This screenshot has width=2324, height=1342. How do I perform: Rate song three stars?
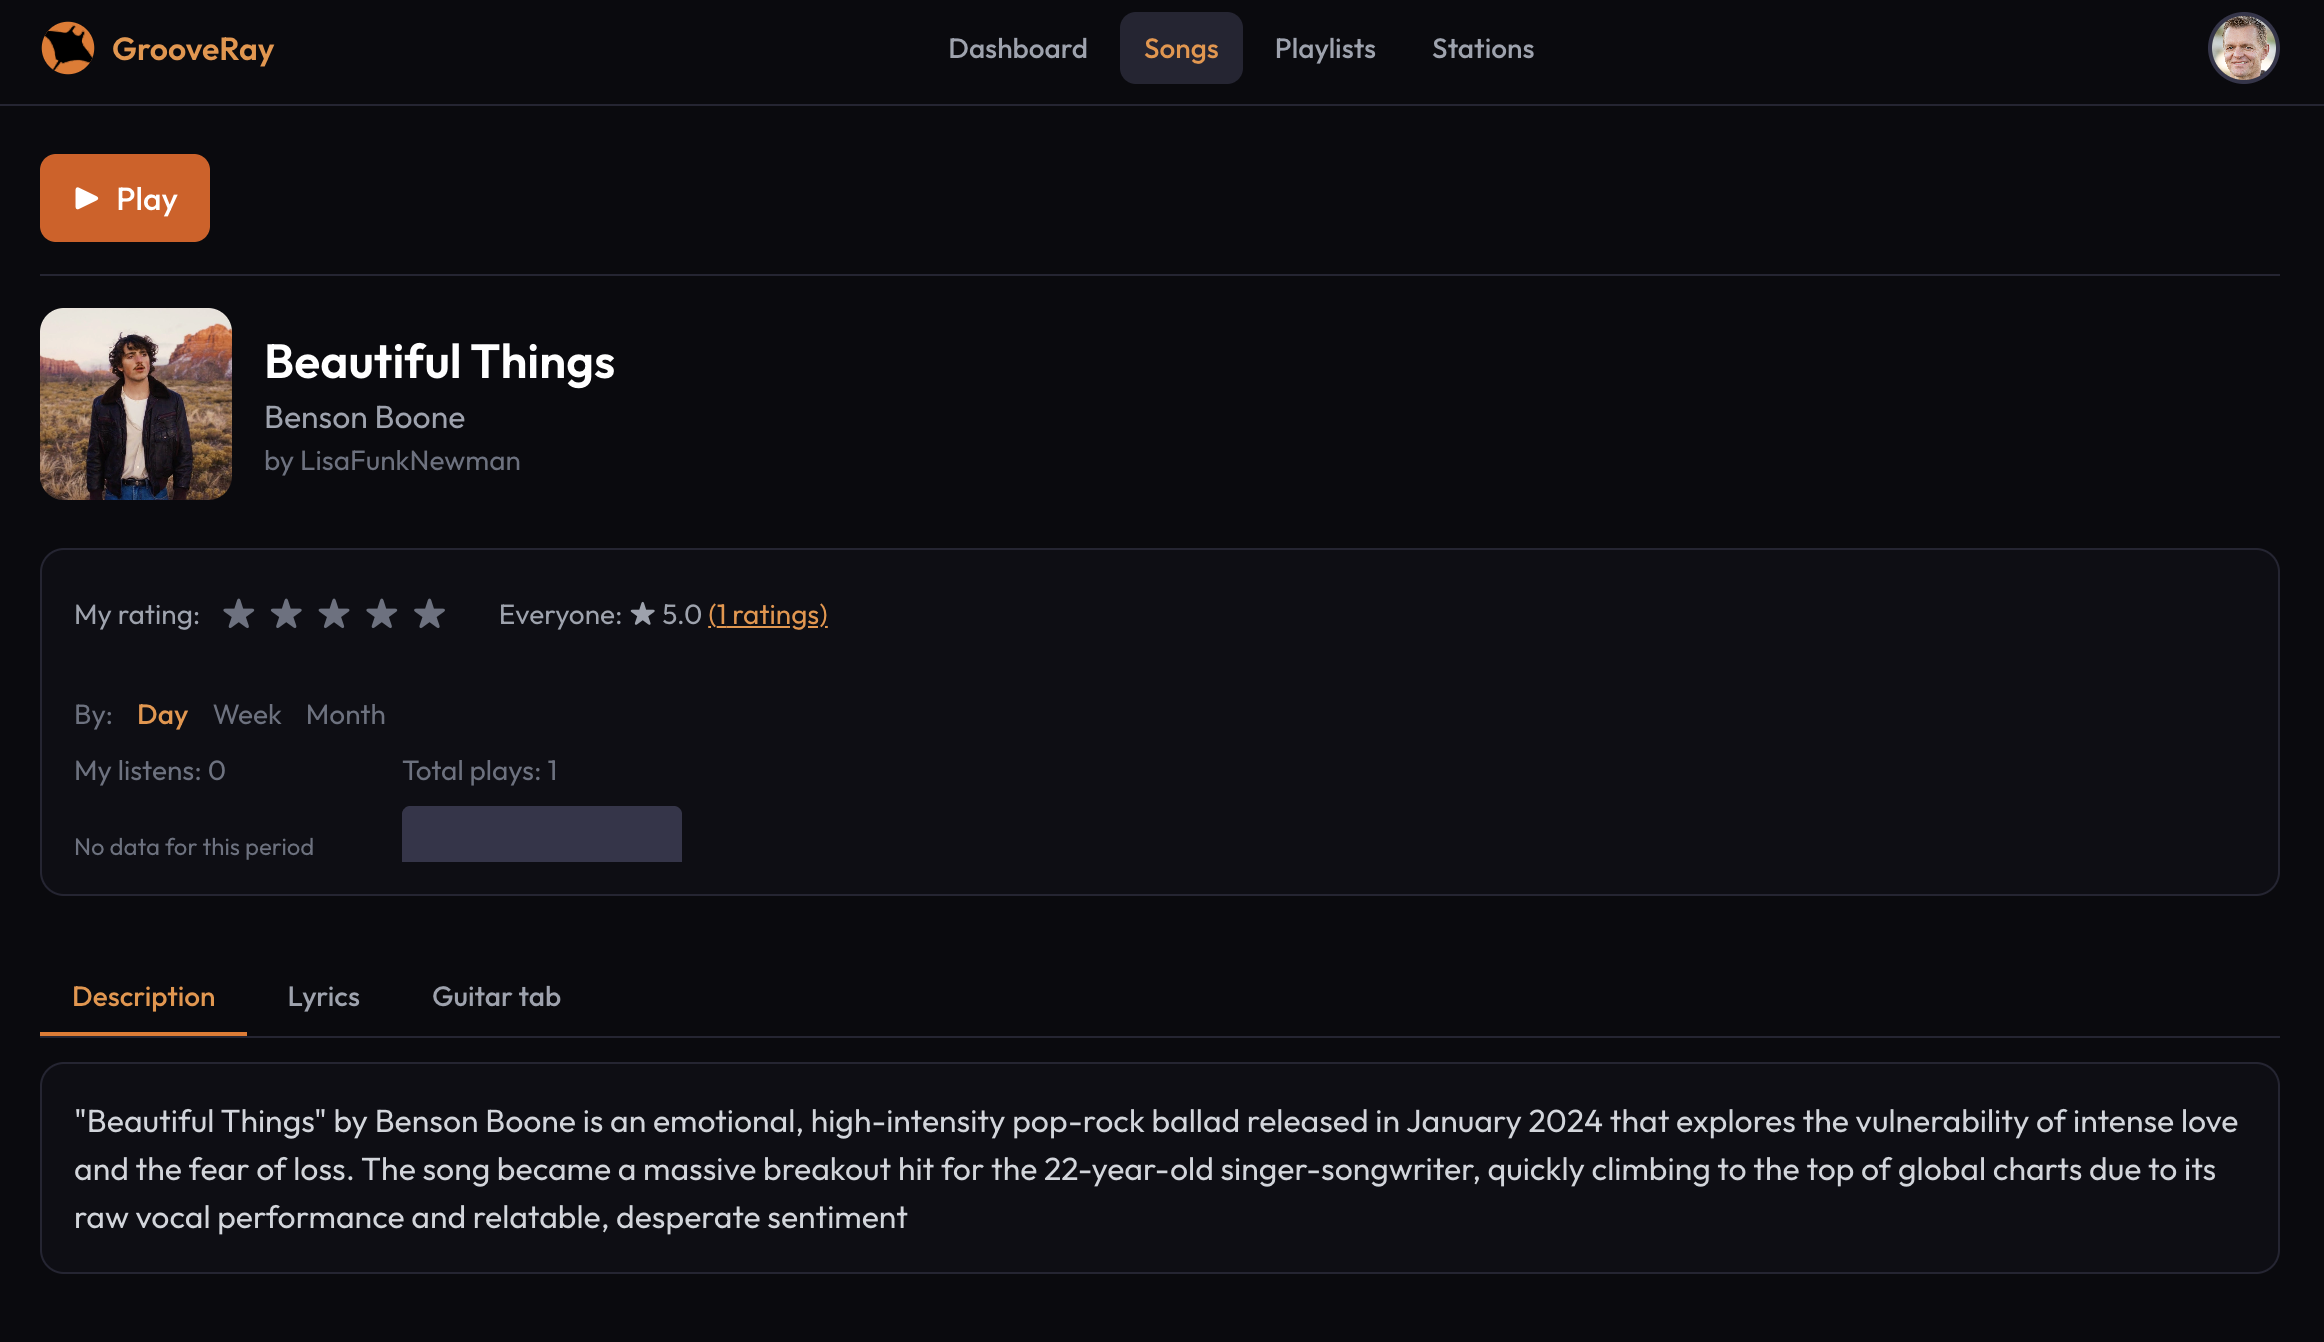[x=334, y=614]
